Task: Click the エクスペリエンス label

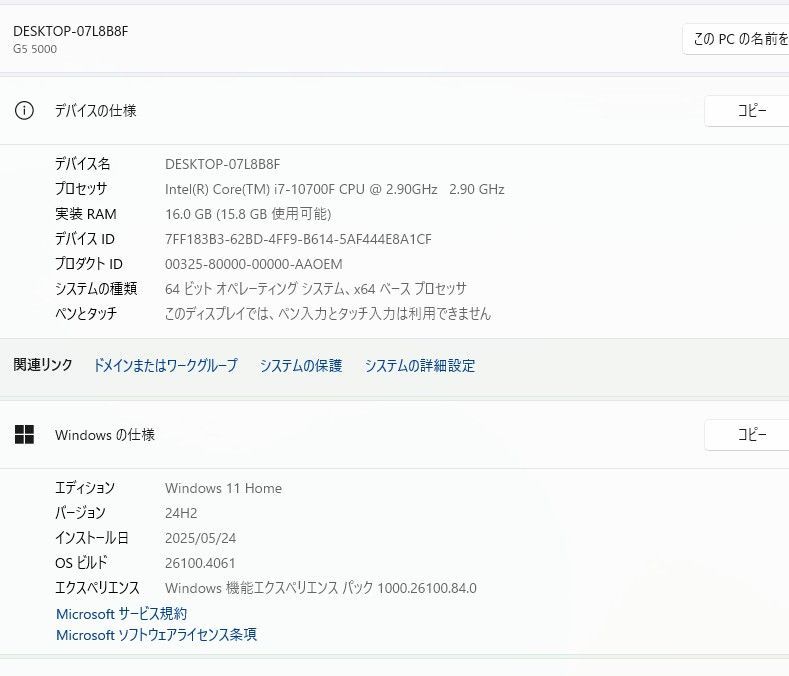Action: coord(97,587)
